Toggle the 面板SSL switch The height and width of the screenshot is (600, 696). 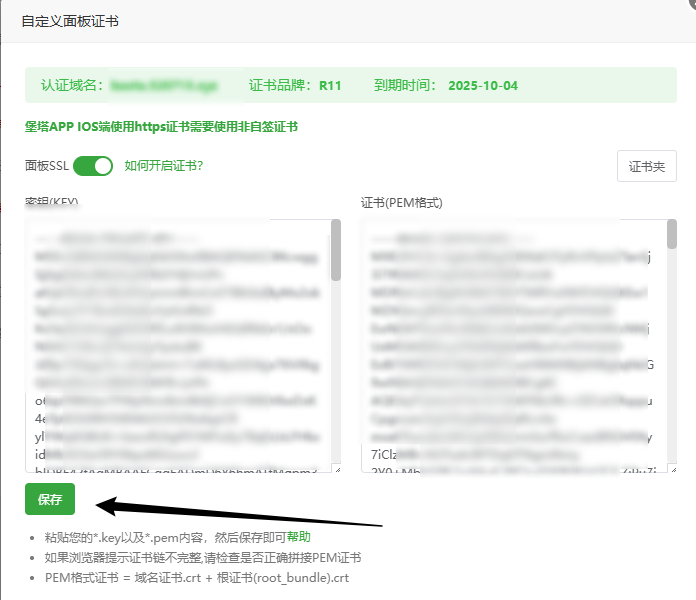(x=93, y=166)
